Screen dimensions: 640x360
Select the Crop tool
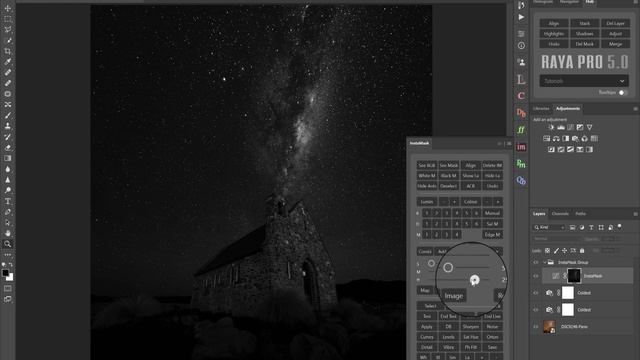(x=8, y=51)
